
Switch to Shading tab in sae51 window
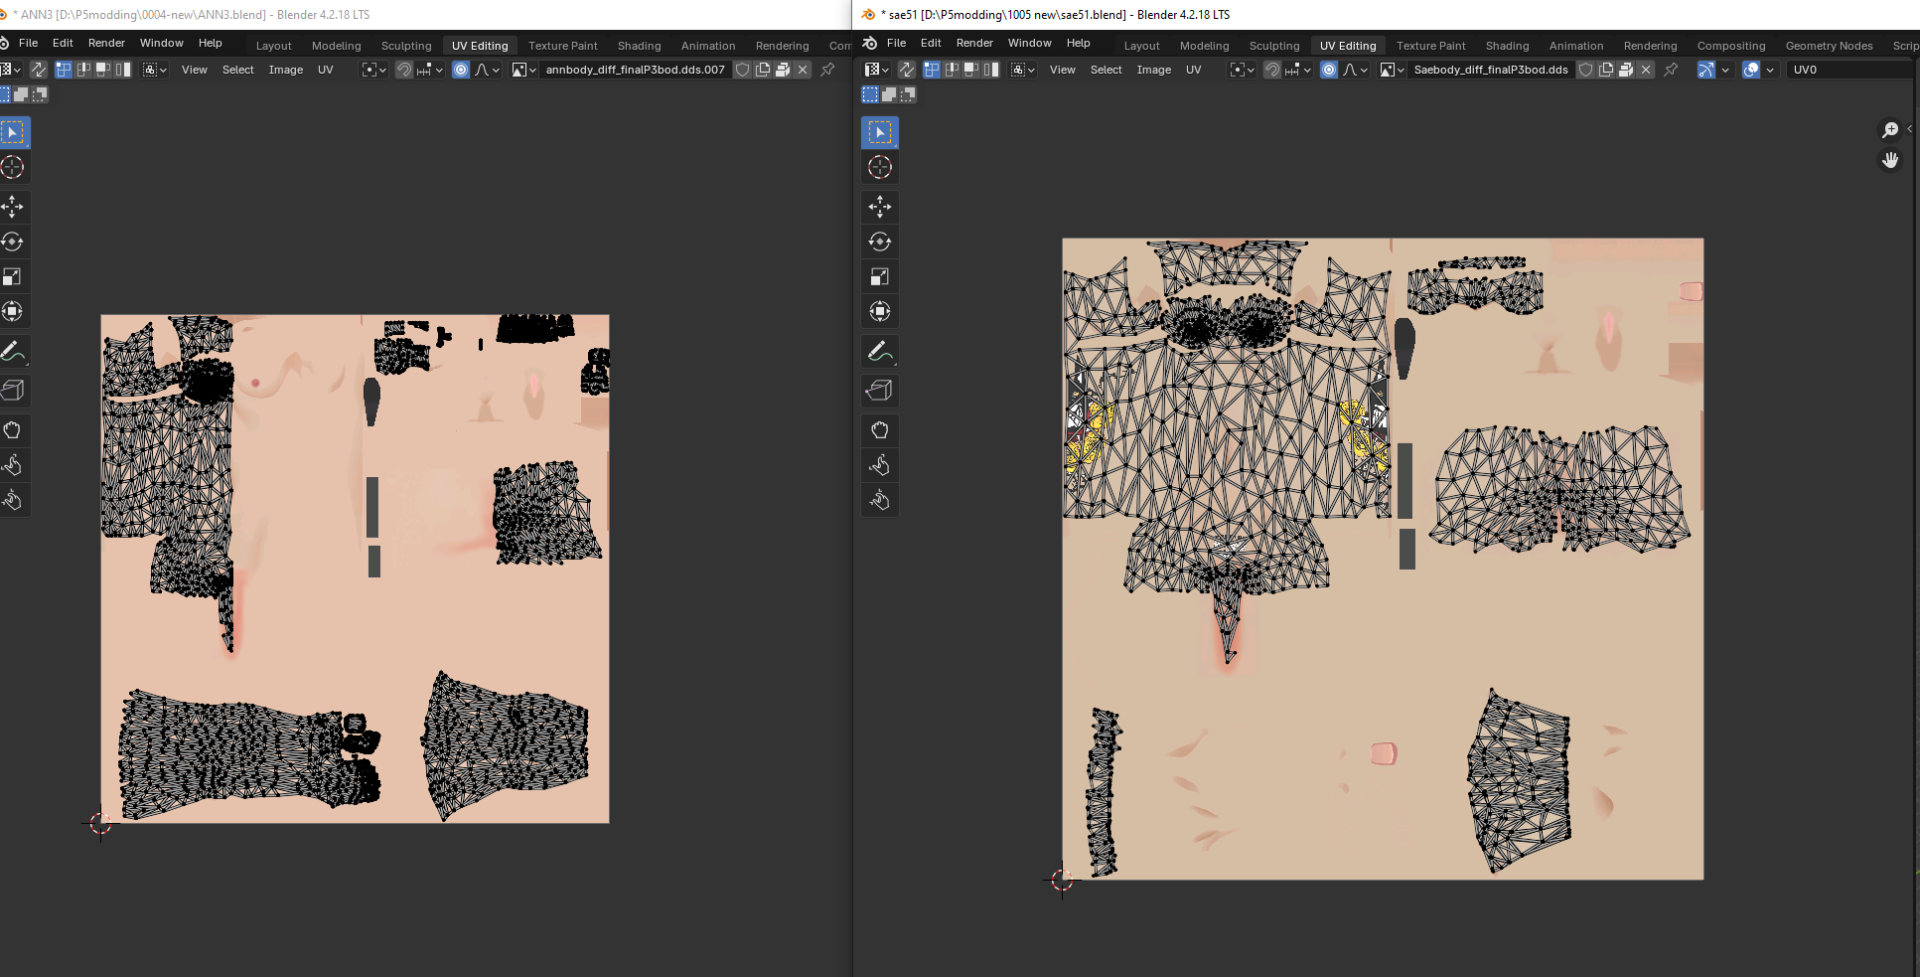pos(1507,46)
